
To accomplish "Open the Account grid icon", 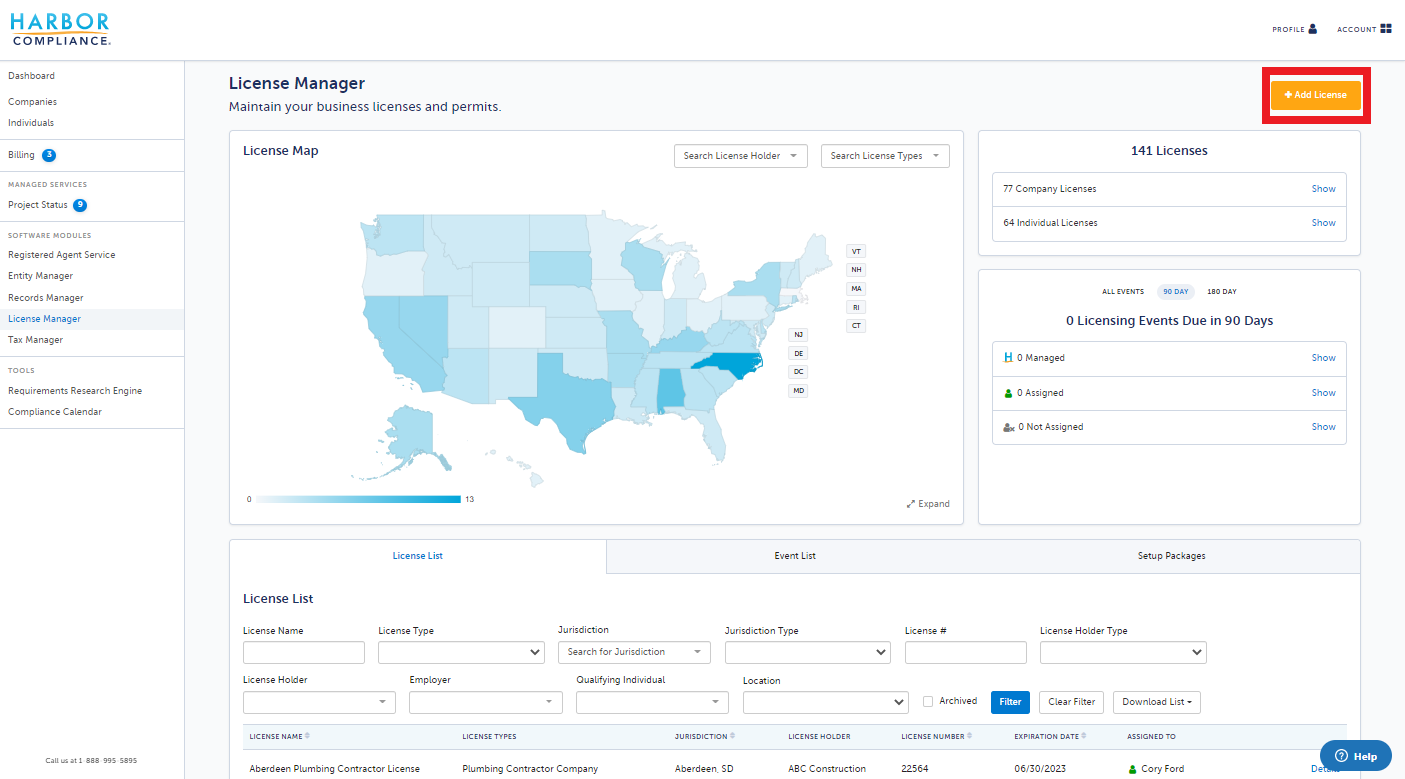I will point(1385,29).
